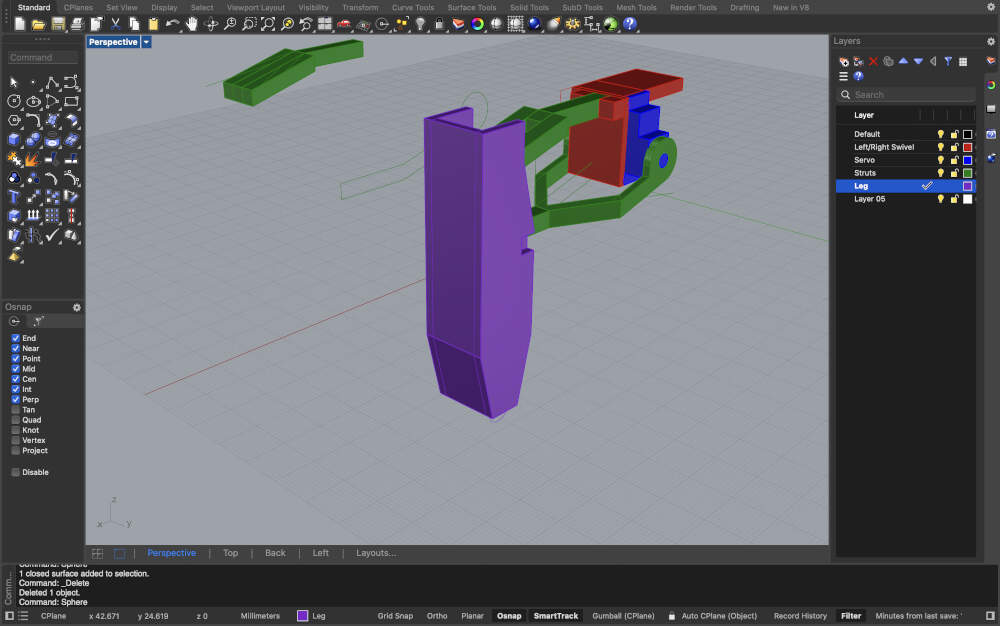The width and height of the screenshot is (1000, 626).
Task: Toggle Planar mode in status bar
Action: coord(473,616)
